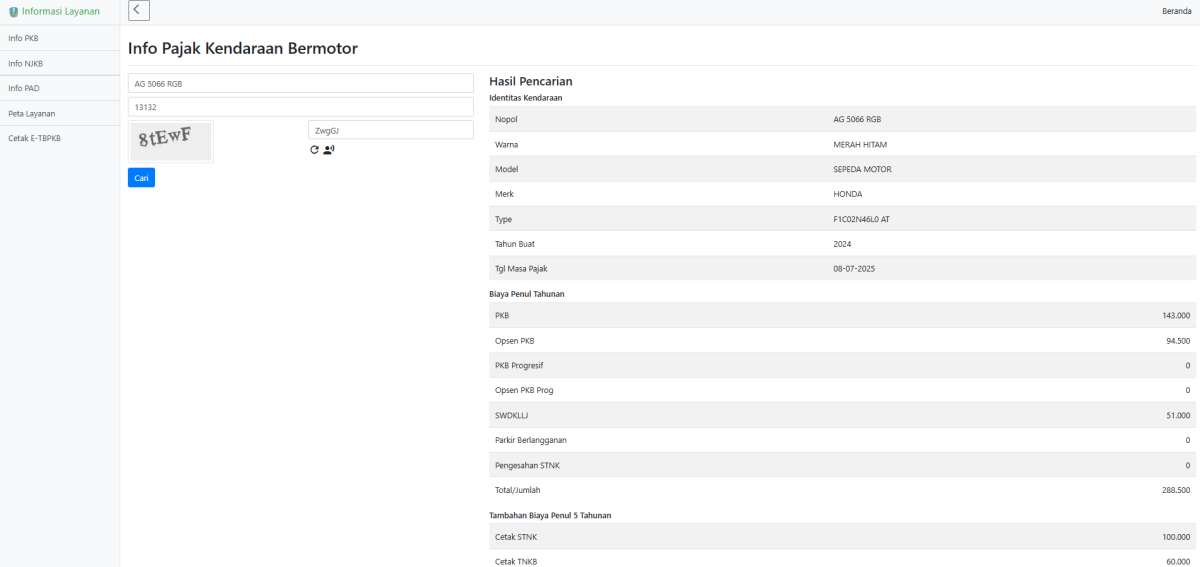The width and height of the screenshot is (1200, 567).
Task: Click the input field containing 13132
Action: coord(300,107)
